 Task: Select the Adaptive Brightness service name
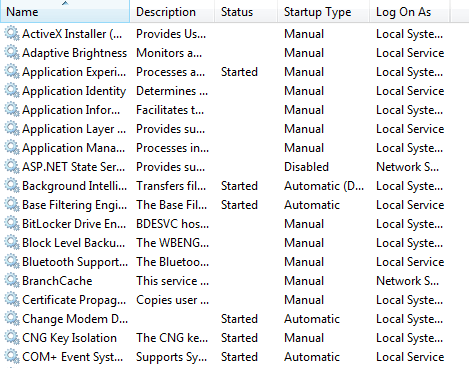pos(75,53)
